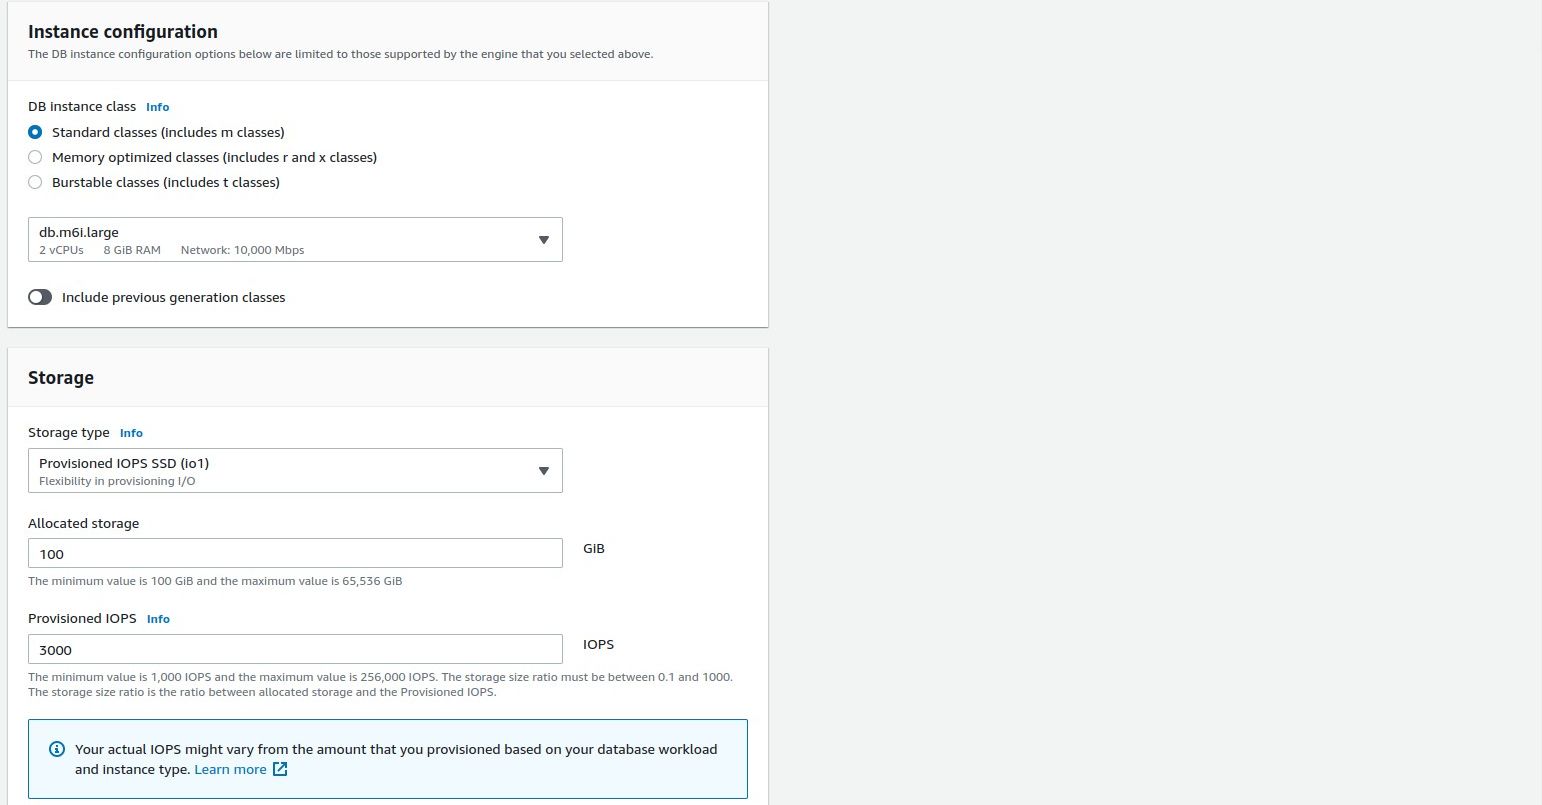Click the instance class dropdown arrow
The width and height of the screenshot is (1542, 805).
click(544, 240)
